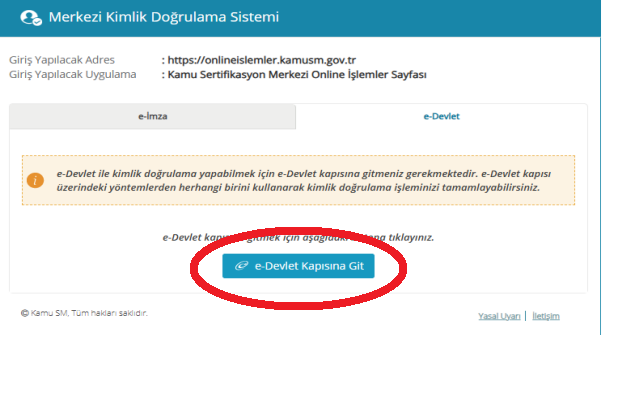The image size is (625, 415).
Task: Open the Yasal Uyarı link
Action: point(499,316)
